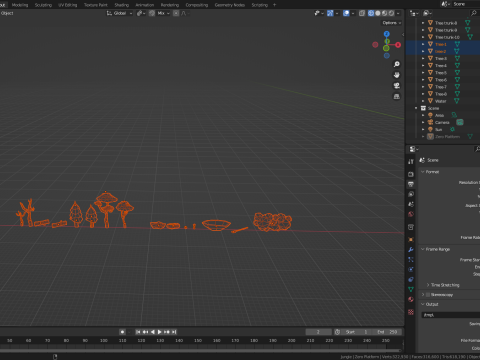Toggle snapping magnet in header

pos(152,13)
